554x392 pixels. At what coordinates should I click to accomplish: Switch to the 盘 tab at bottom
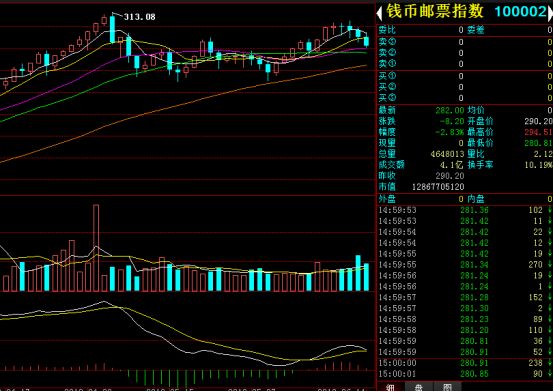click(x=419, y=387)
